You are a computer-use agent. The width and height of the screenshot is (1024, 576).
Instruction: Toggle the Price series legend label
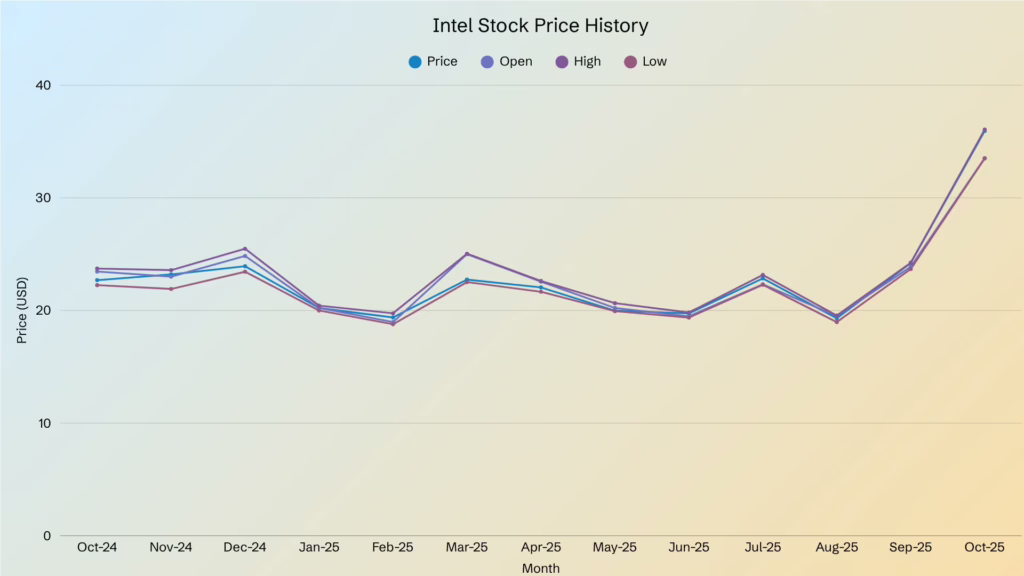click(442, 62)
